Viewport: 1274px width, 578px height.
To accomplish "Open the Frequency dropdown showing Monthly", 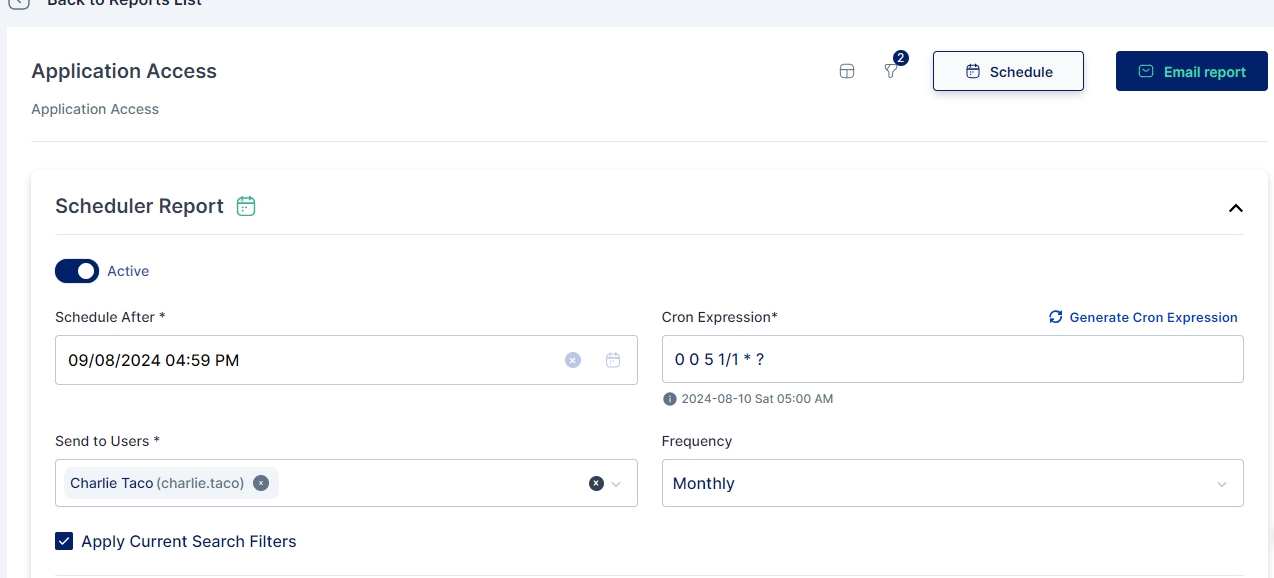I will pyautogui.click(x=952, y=483).
